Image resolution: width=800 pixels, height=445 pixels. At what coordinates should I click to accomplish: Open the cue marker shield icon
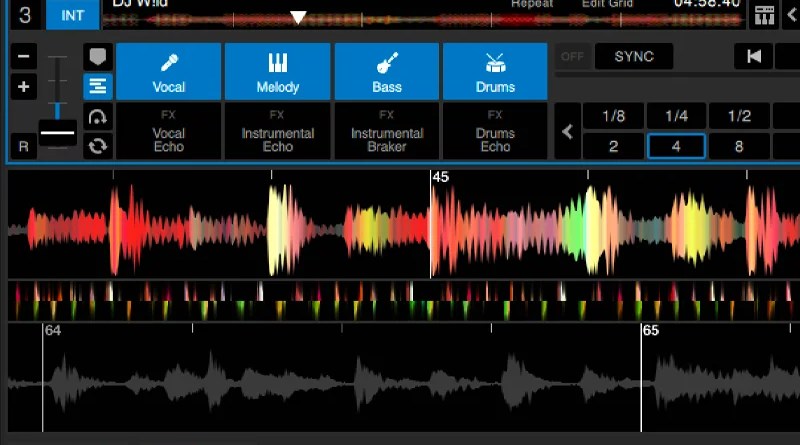[x=97, y=56]
